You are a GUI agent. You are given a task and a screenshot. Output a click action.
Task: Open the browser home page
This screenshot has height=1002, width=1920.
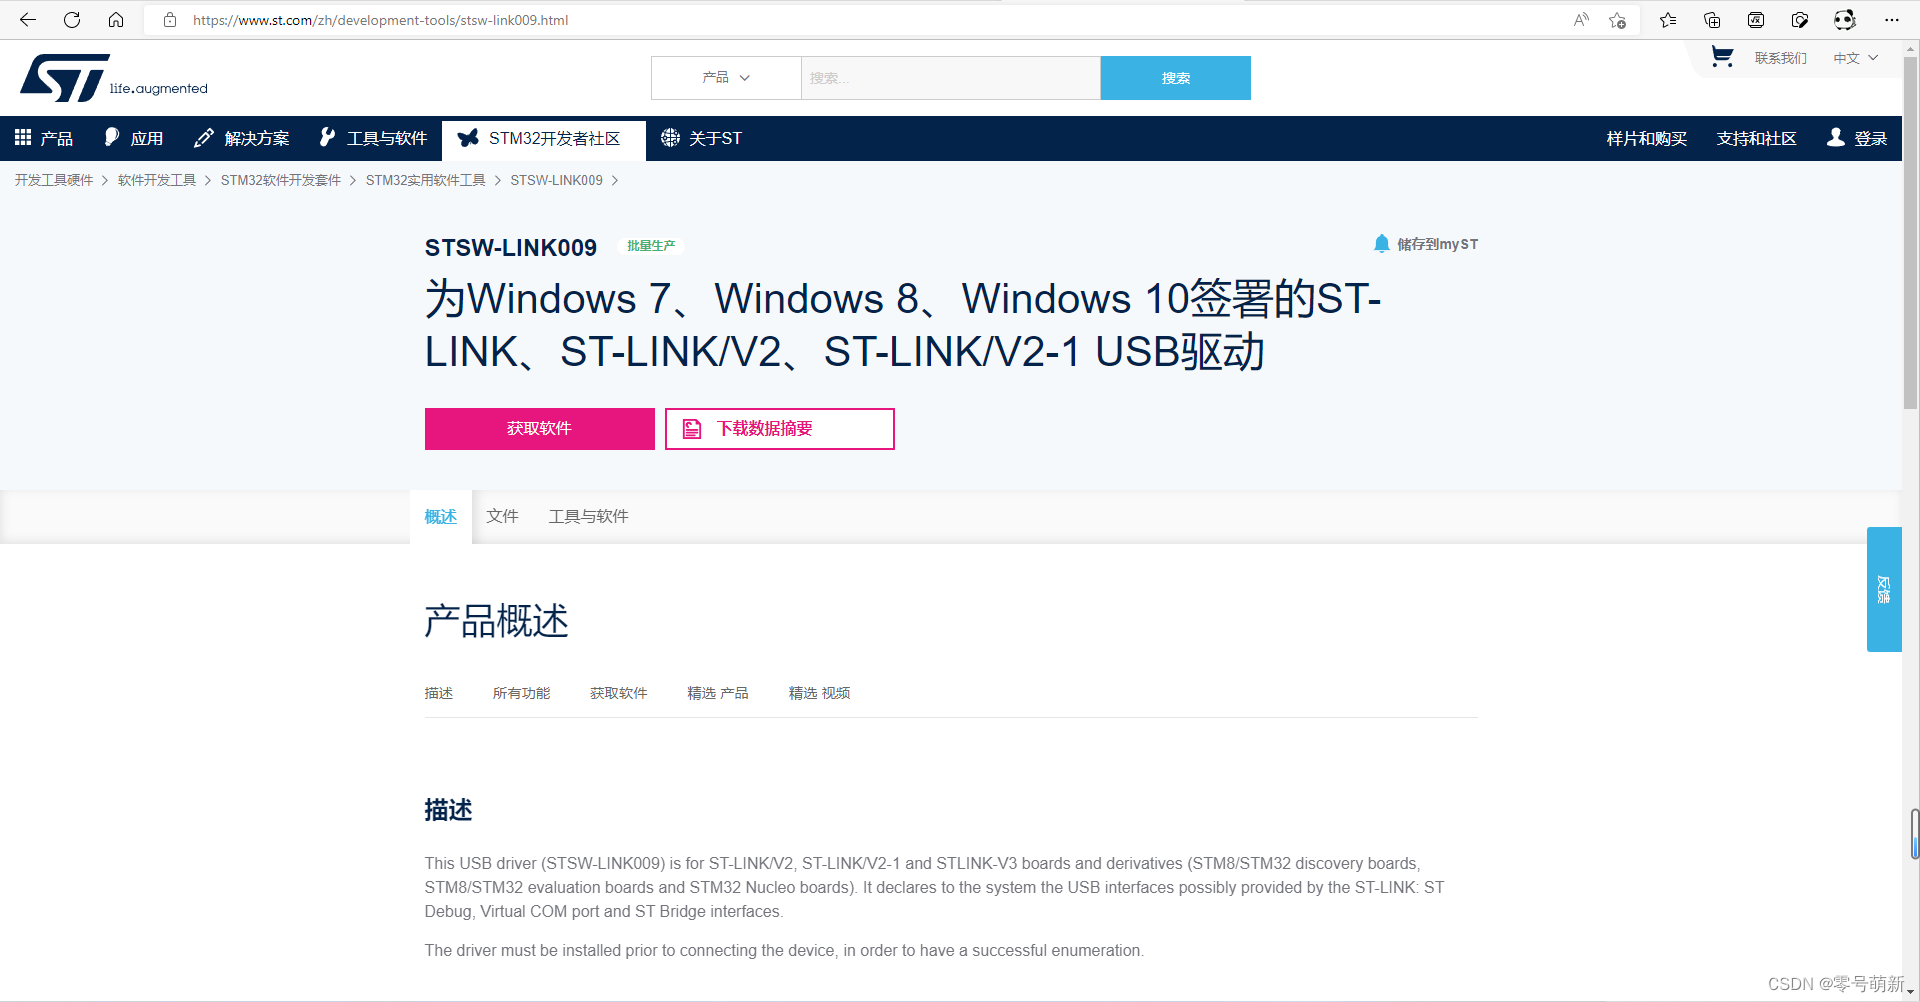click(116, 20)
